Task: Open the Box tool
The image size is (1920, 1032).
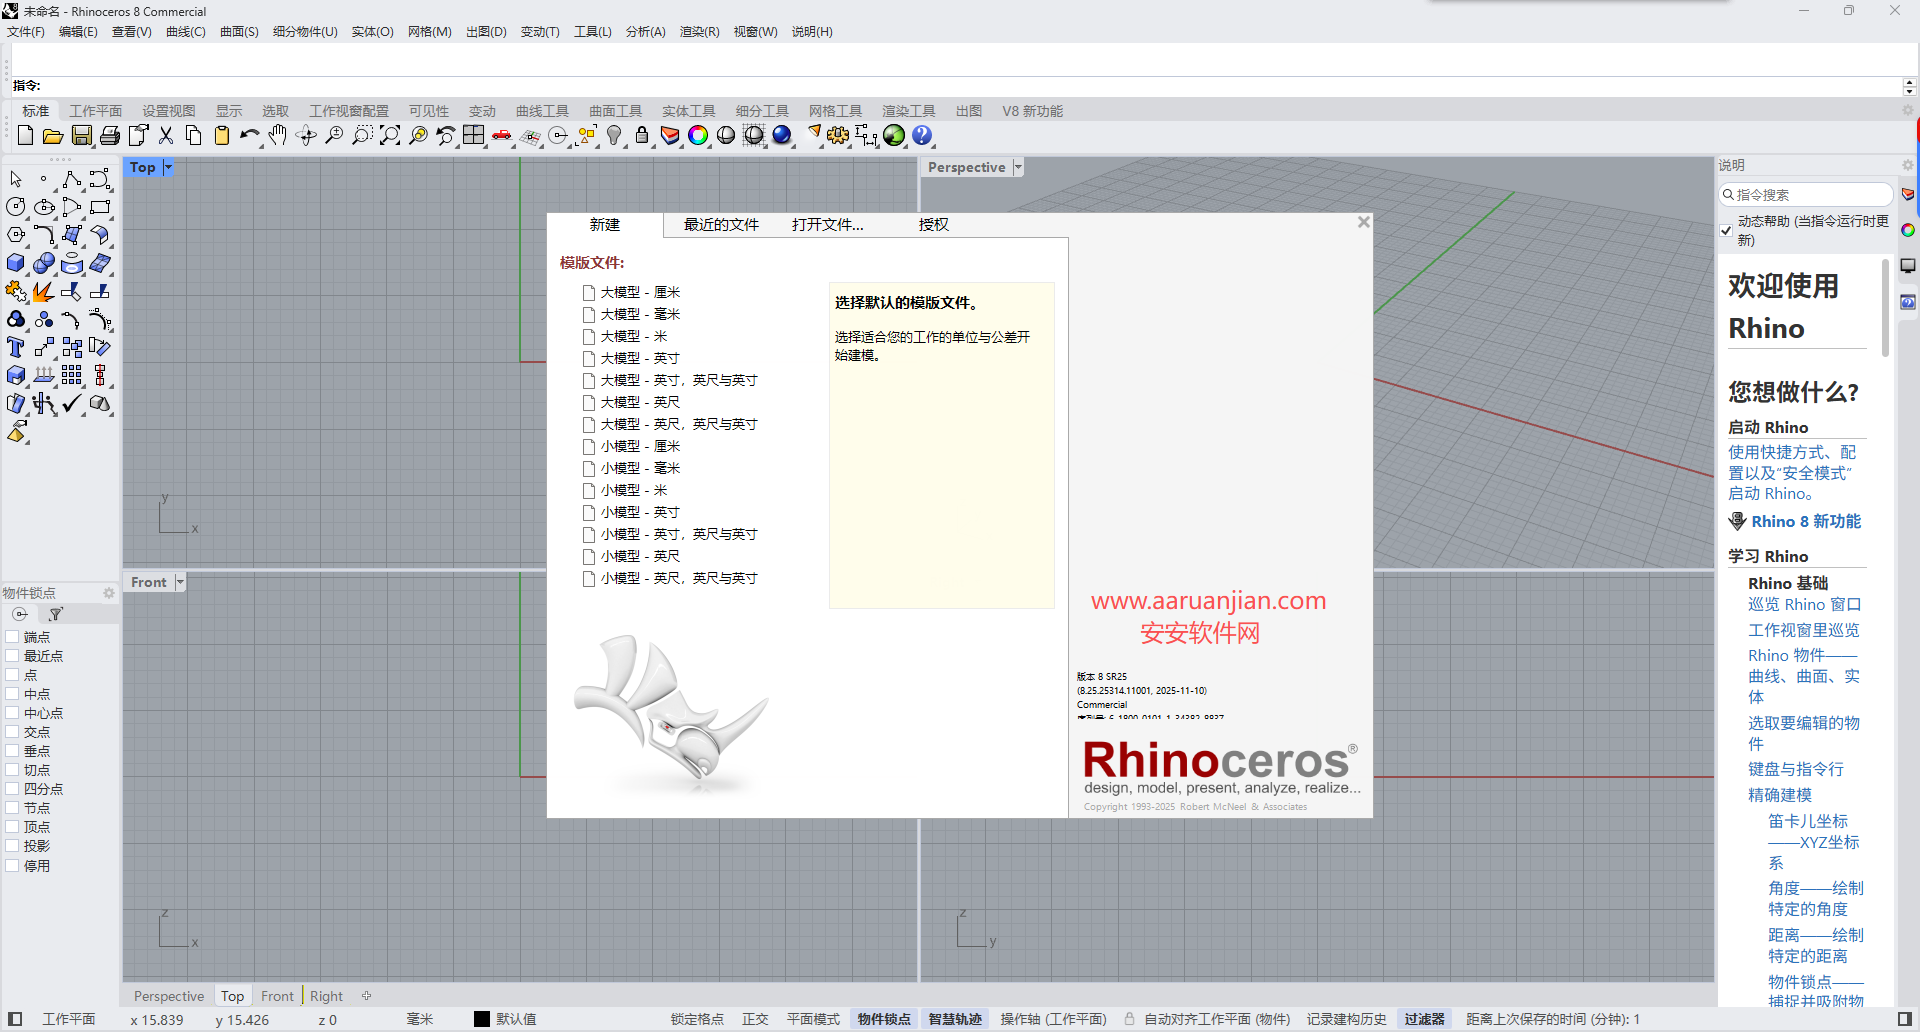Action: coord(15,263)
